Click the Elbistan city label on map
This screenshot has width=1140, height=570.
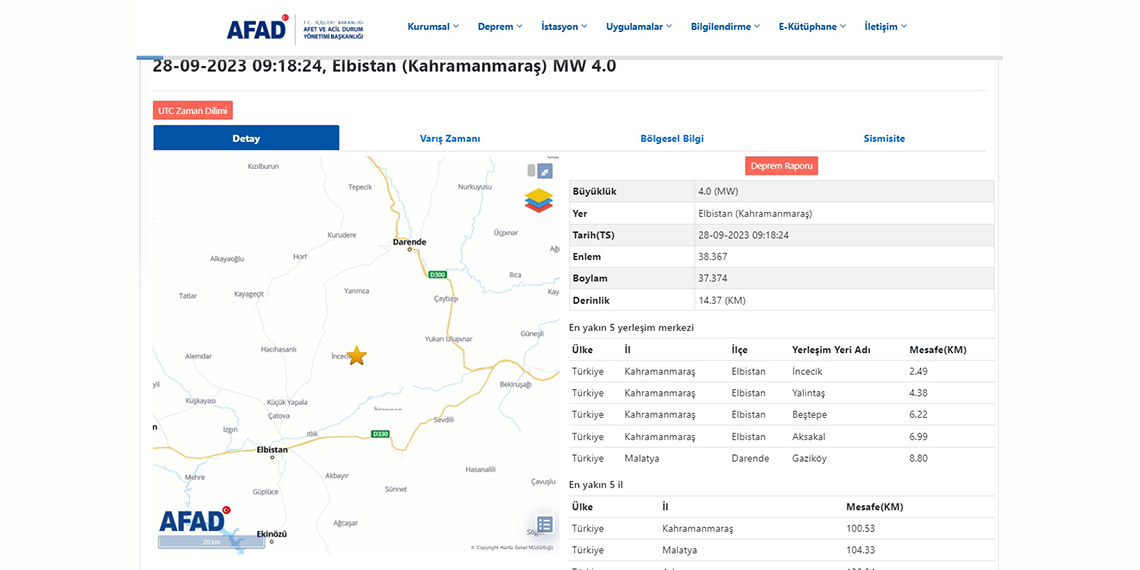(x=272, y=450)
